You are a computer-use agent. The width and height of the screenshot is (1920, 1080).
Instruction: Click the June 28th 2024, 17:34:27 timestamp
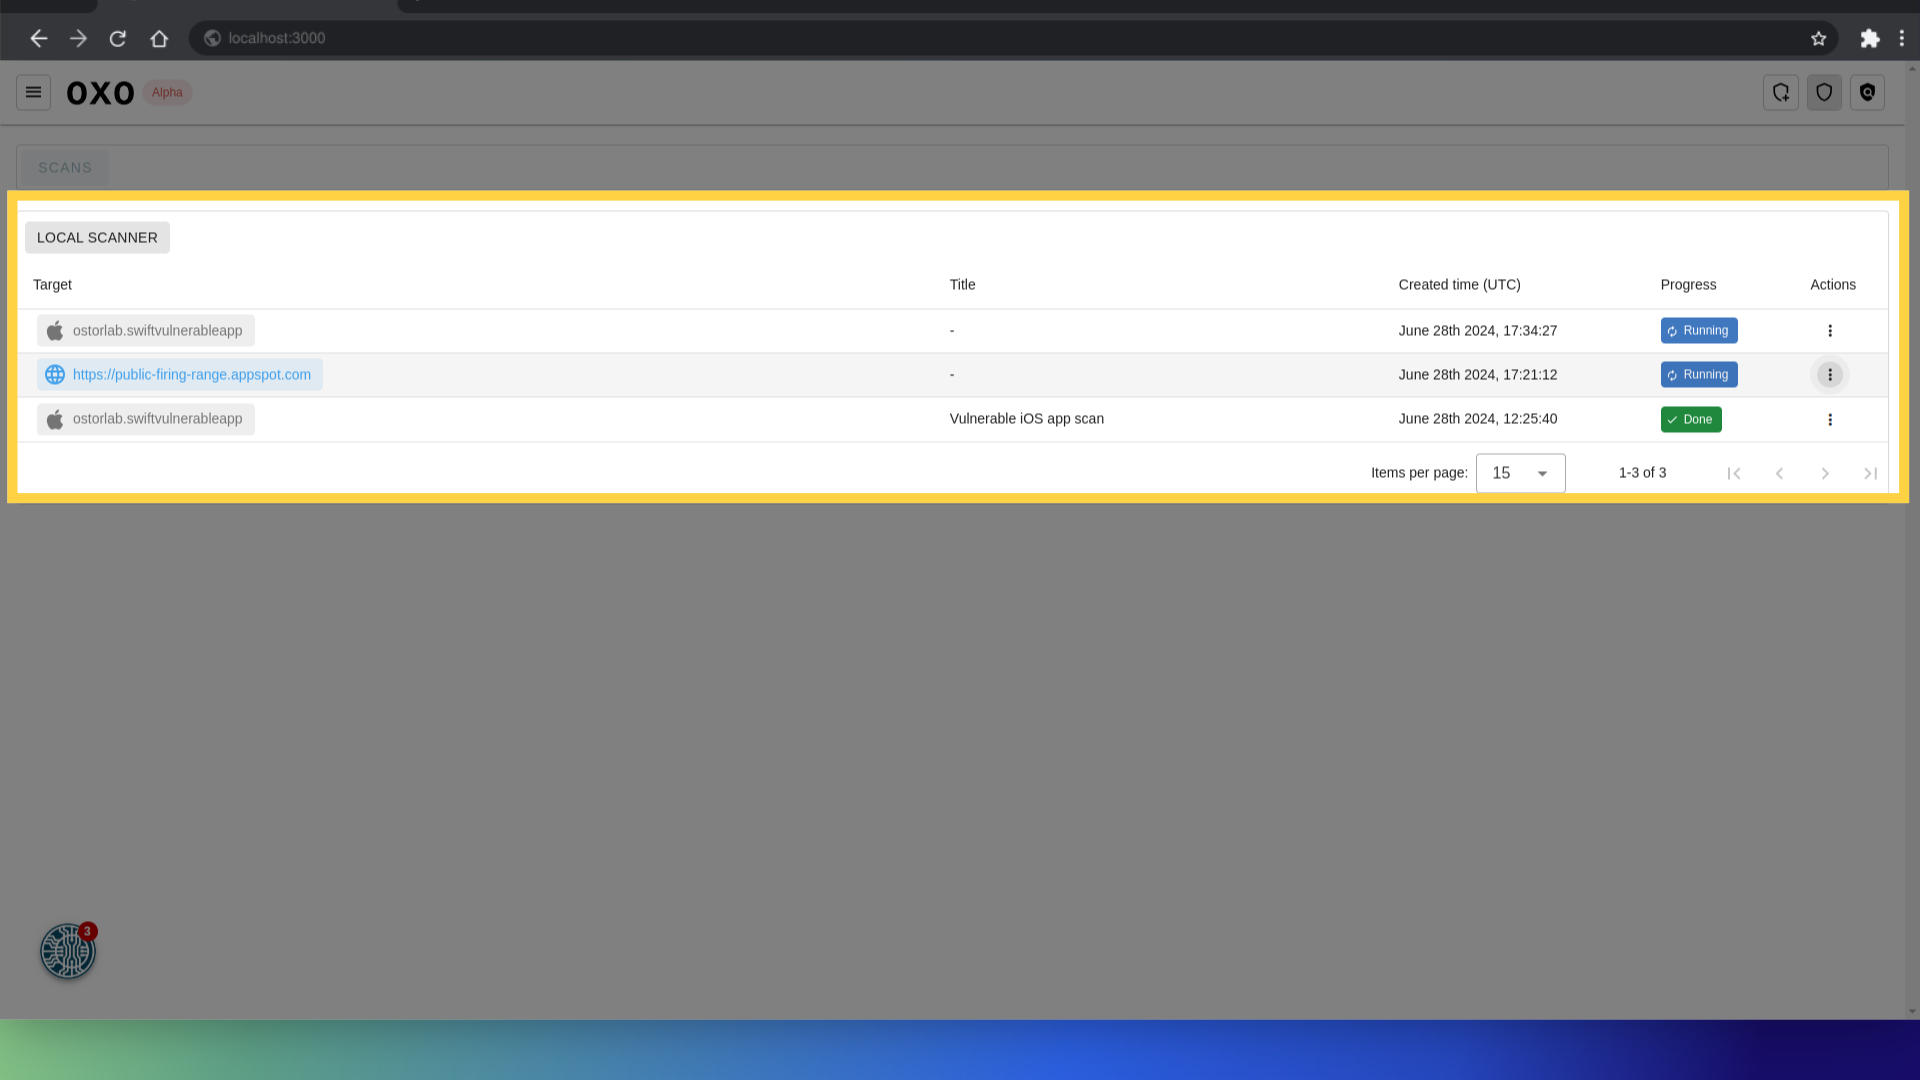(x=1477, y=330)
